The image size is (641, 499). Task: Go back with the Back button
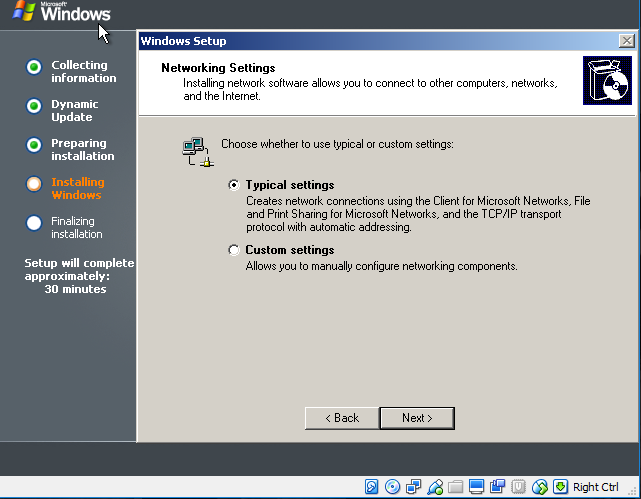pos(342,418)
